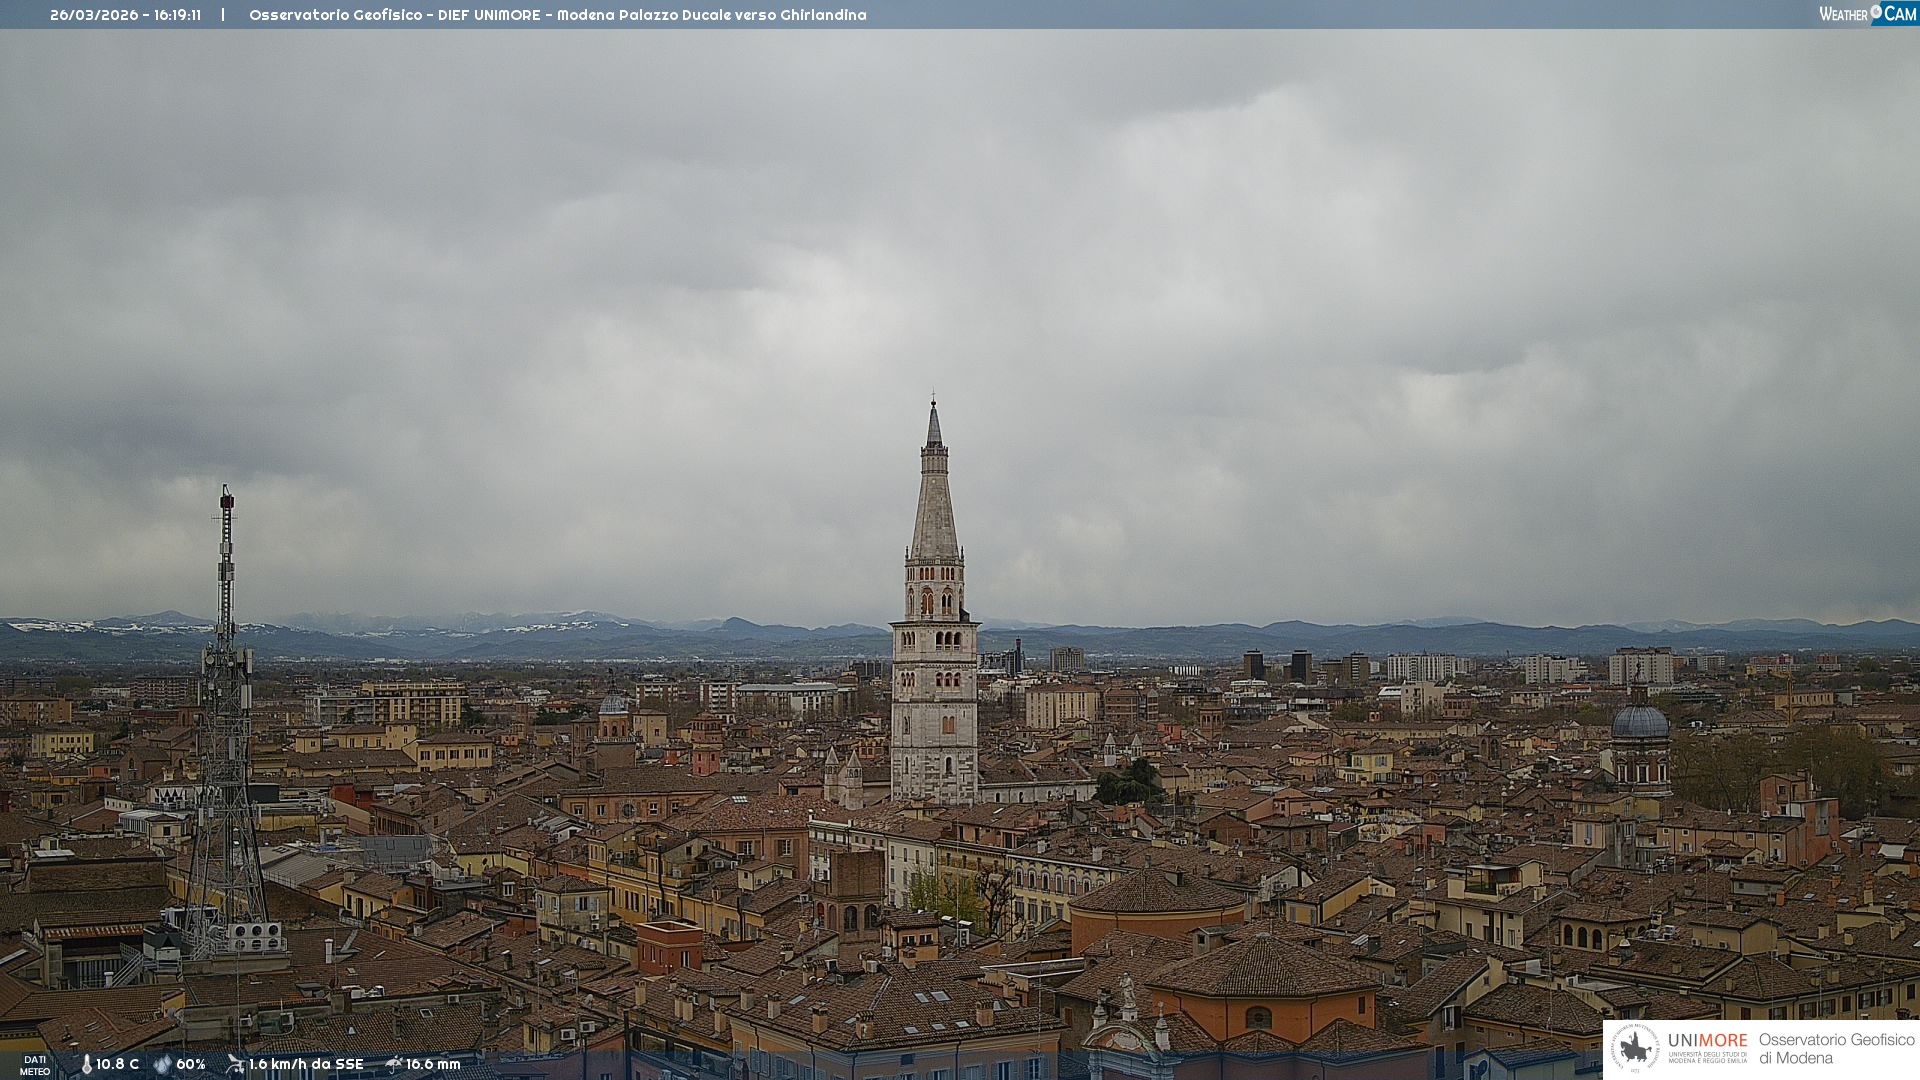The width and height of the screenshot is (1920, 1080).
Task: Click the wind anemometer icon
Action: 235,1064
